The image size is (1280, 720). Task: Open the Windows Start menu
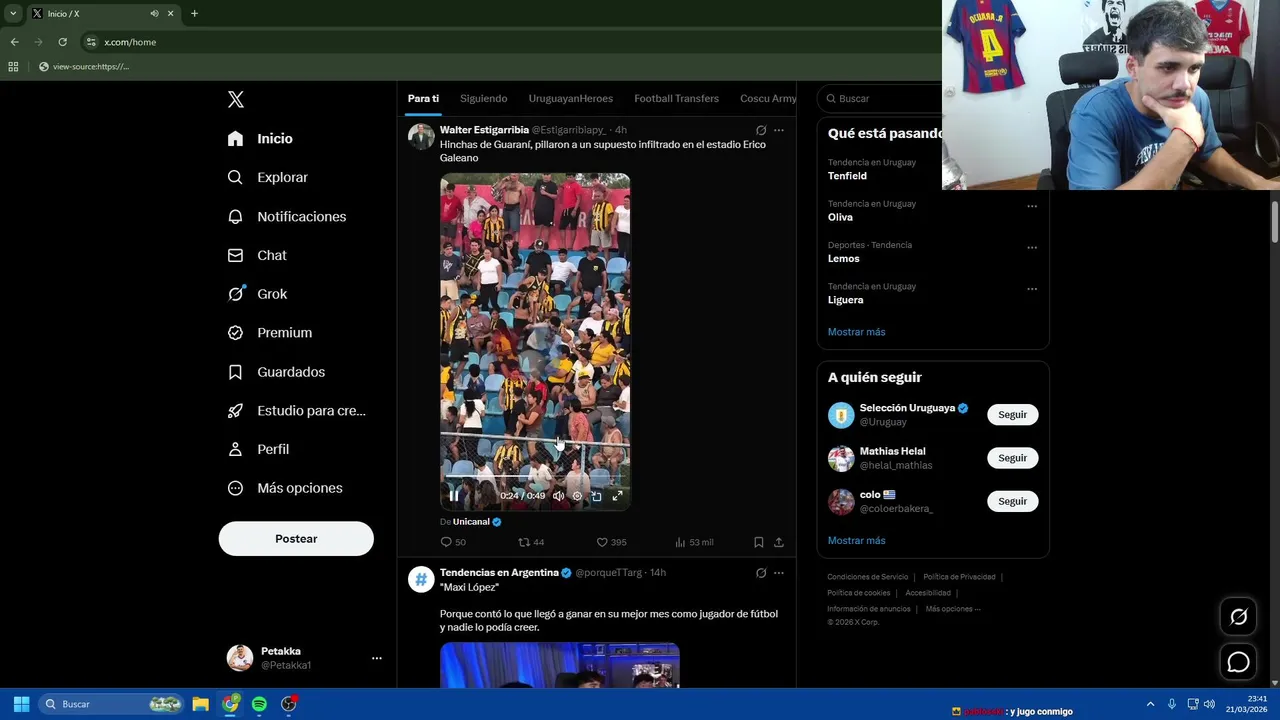(21, 704)
